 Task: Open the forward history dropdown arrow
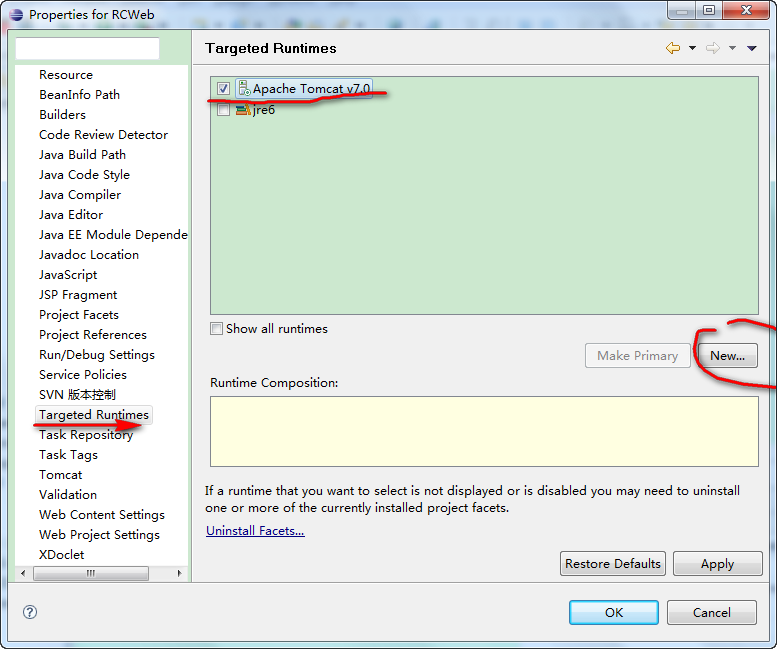tap(732, 48)
